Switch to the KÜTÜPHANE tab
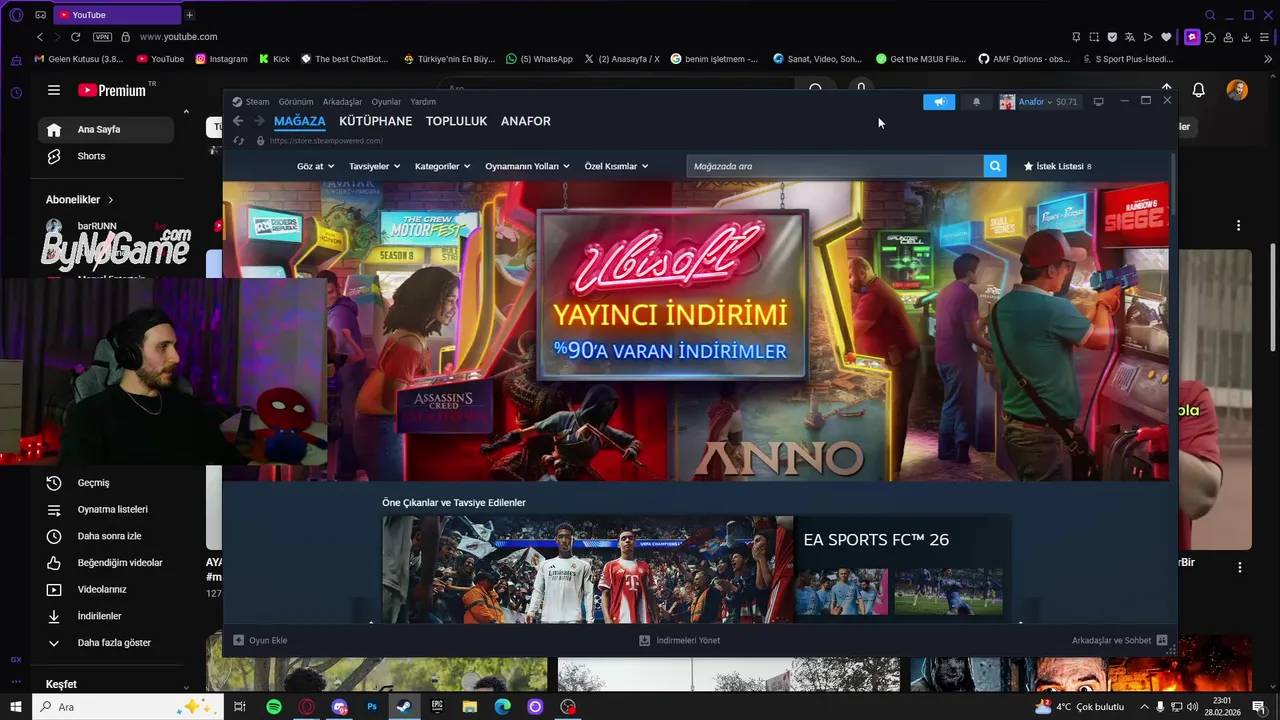The image size is (1280, 720). pos(376,121)
